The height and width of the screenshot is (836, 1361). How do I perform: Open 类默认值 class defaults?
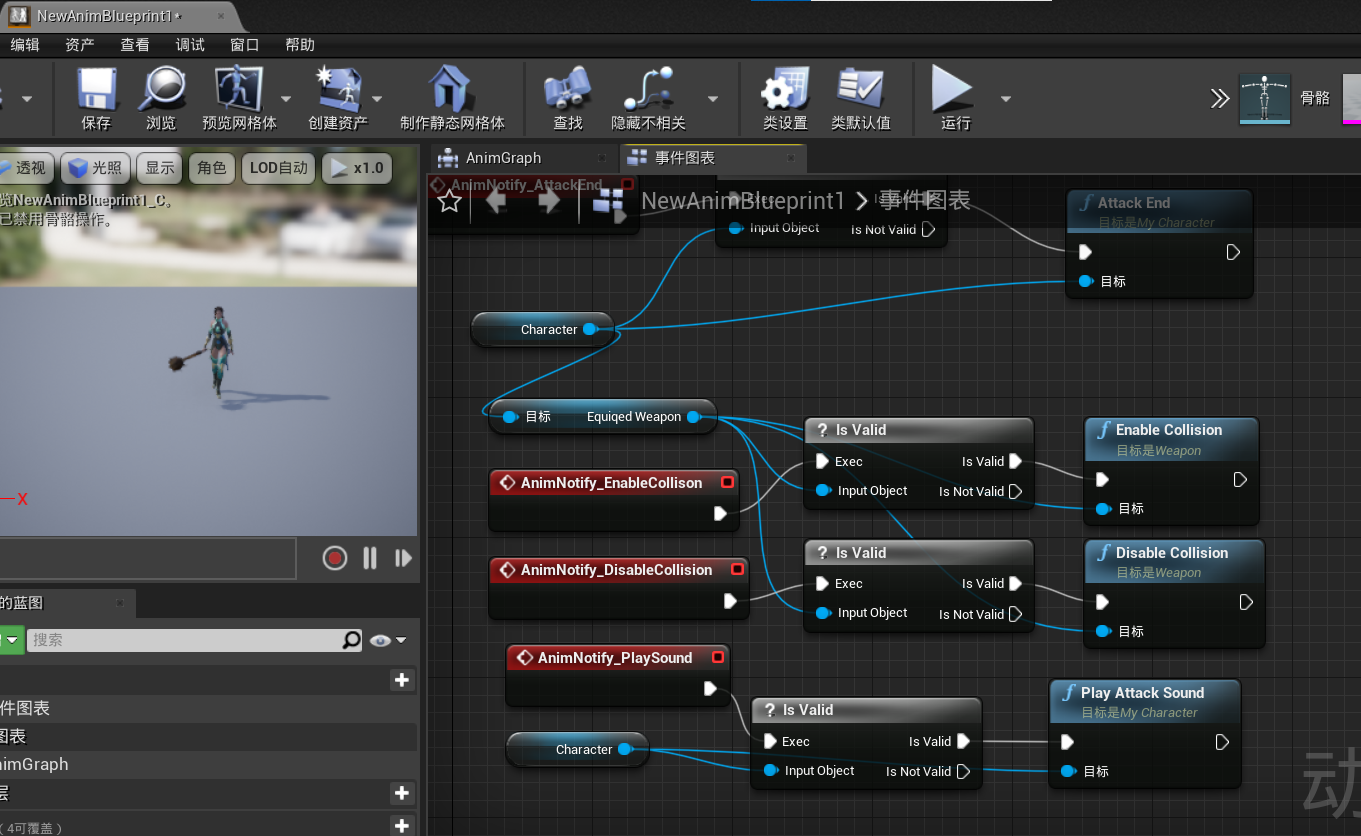click(x=861, y=98)
